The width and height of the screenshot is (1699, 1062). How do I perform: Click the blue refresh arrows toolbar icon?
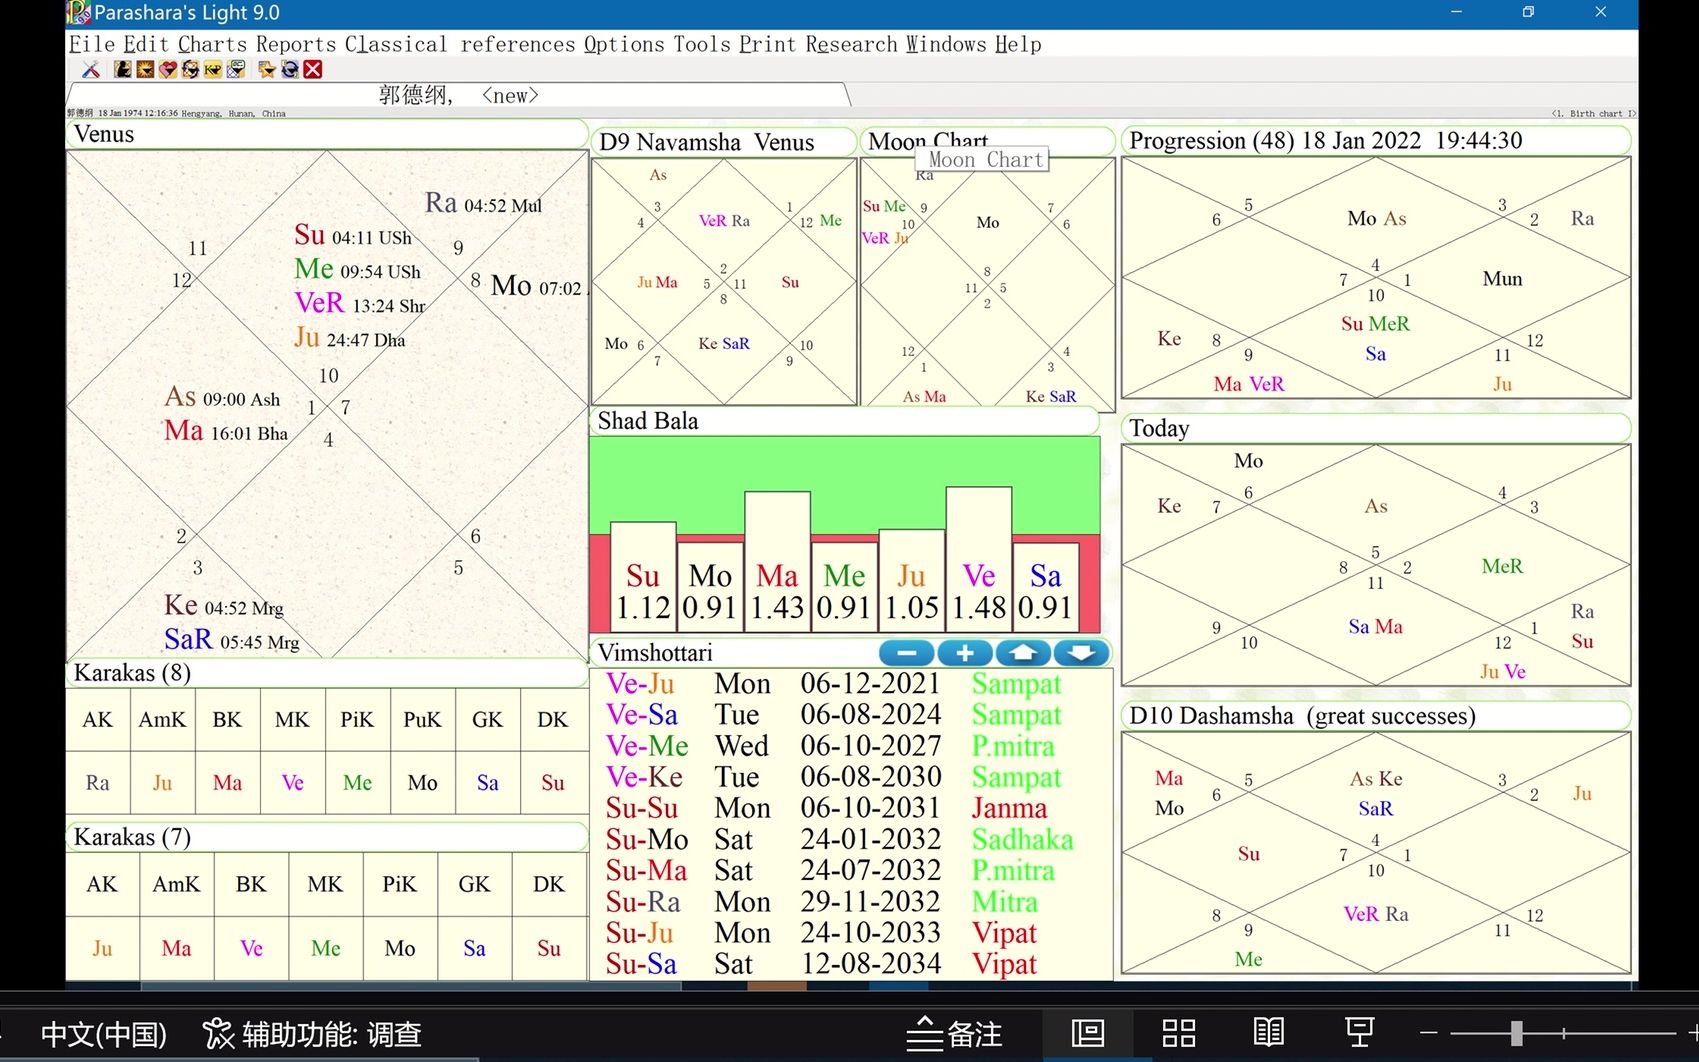pyautogui.click(x=290, y=69)
